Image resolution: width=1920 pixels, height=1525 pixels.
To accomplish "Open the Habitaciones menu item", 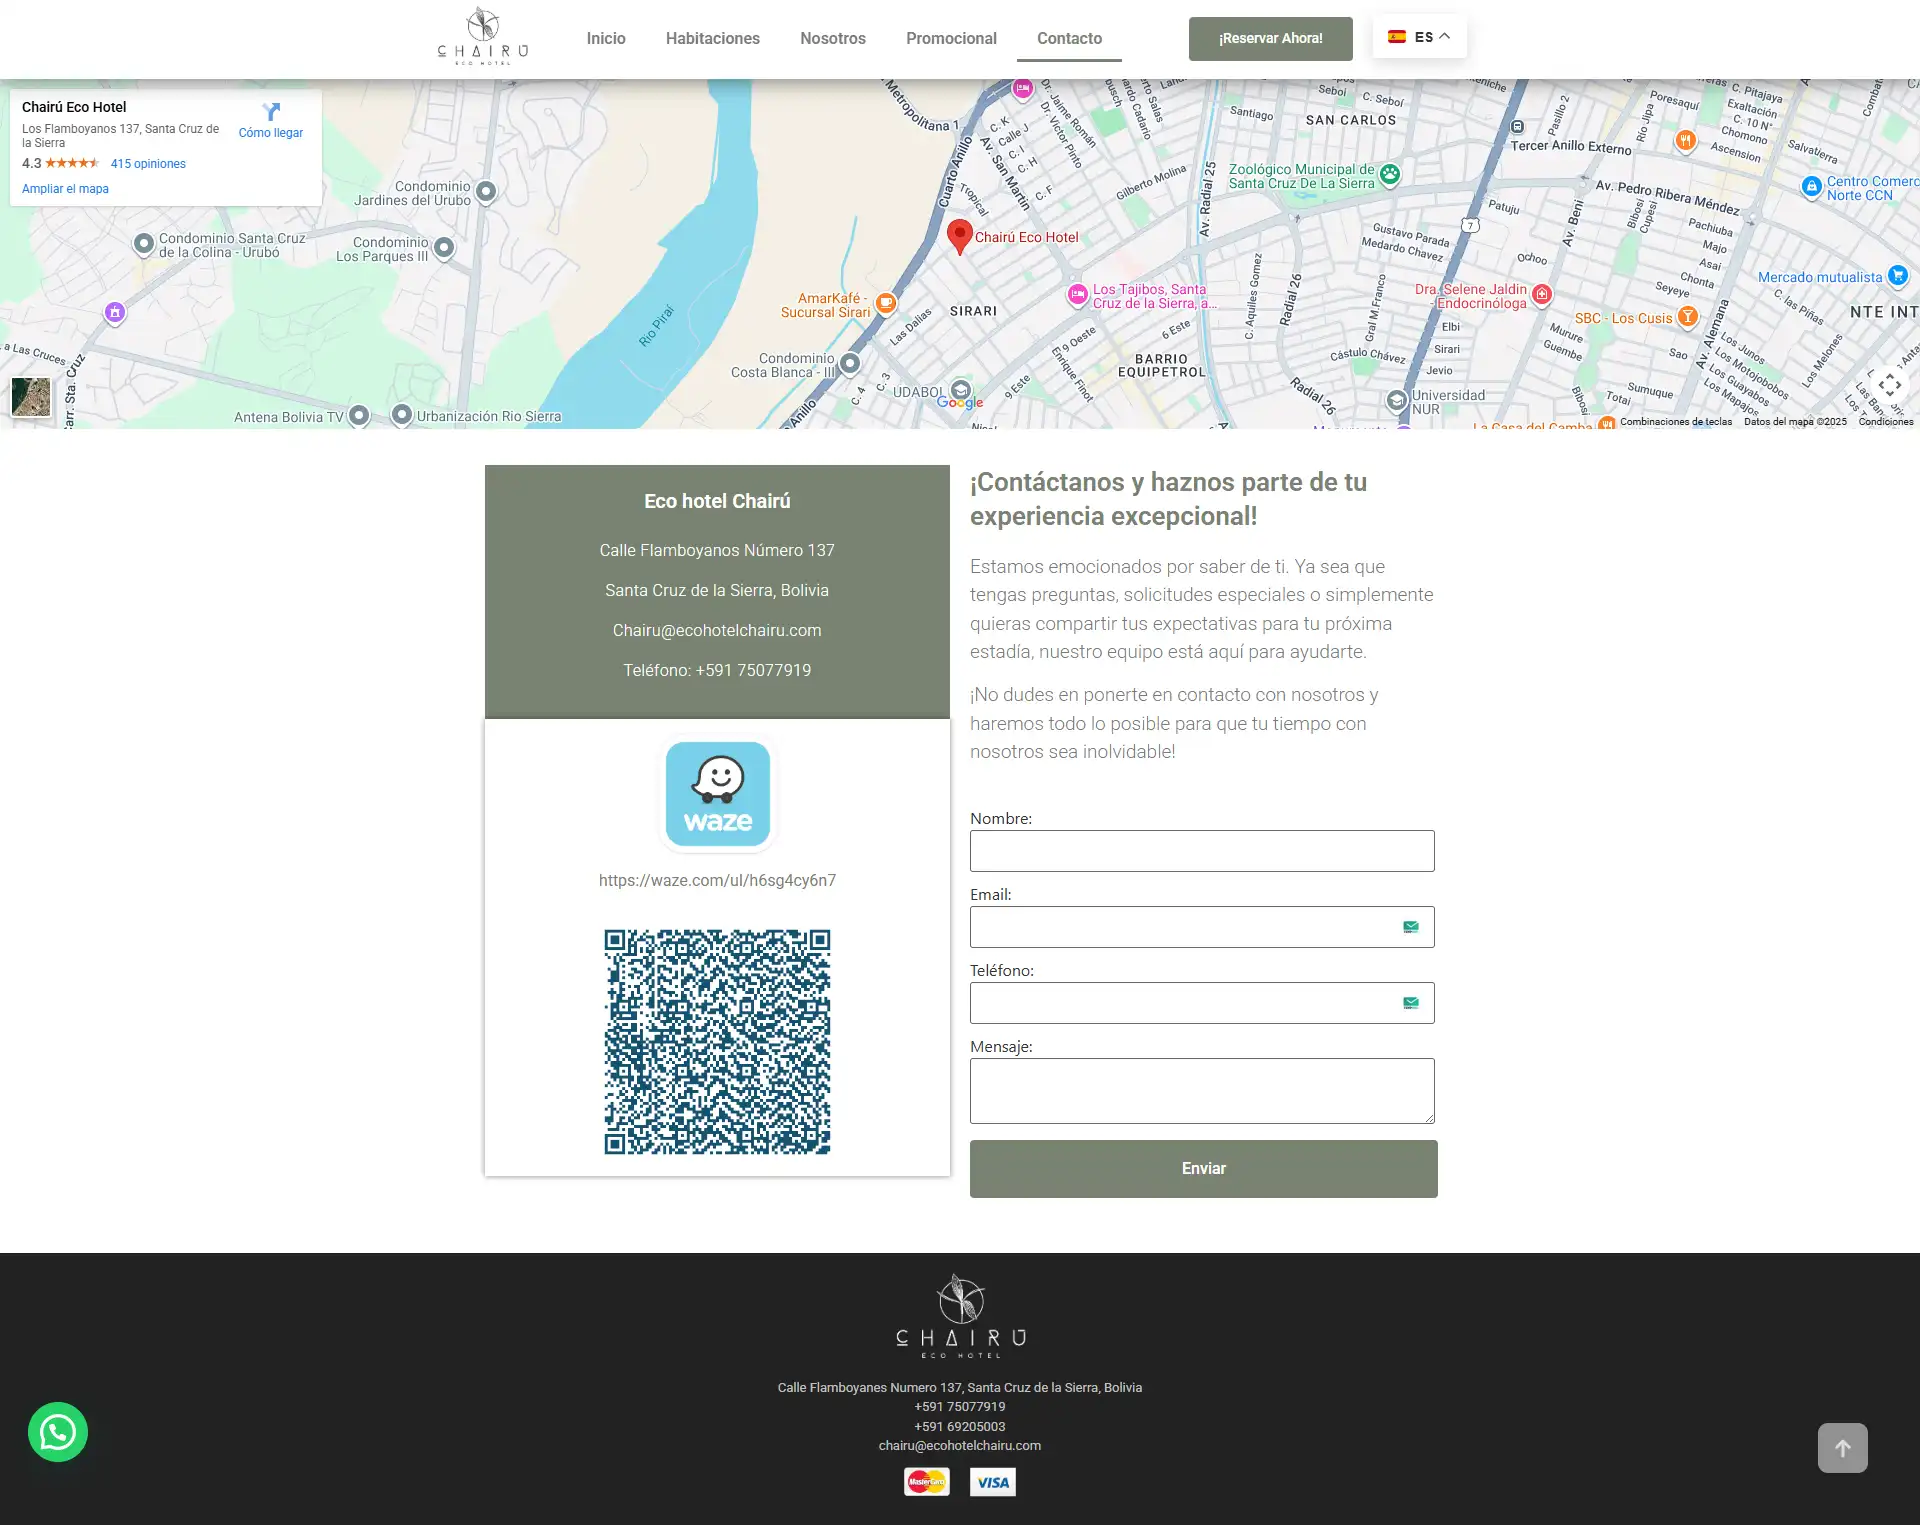I will pyautogui.click(x=712, y=38).
